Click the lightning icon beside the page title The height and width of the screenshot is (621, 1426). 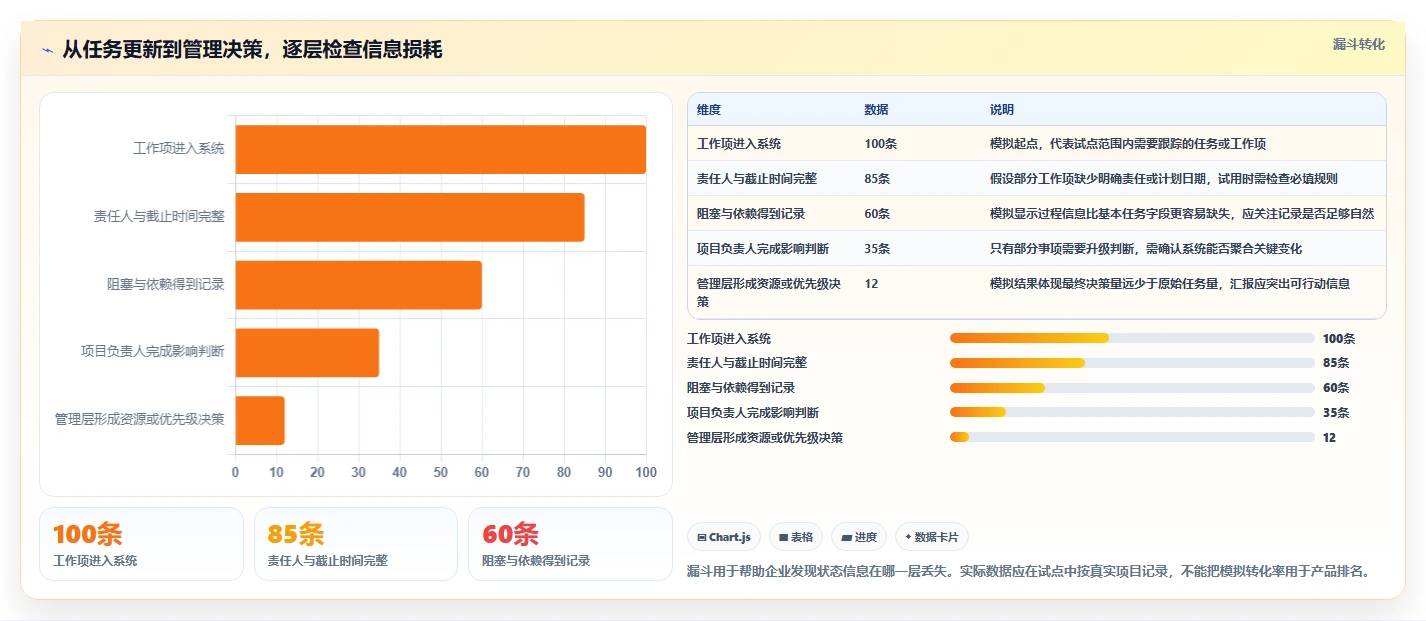pyautogui.click(x=48, y=50)
